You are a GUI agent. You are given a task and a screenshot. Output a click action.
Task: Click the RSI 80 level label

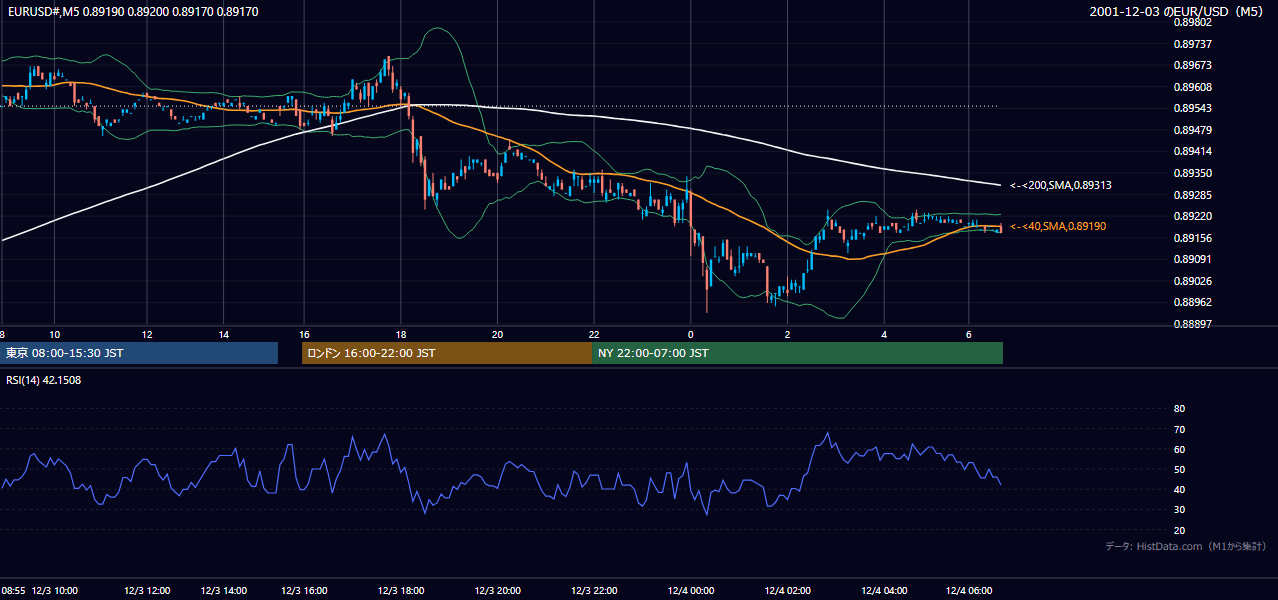[x=1179, y=409]
